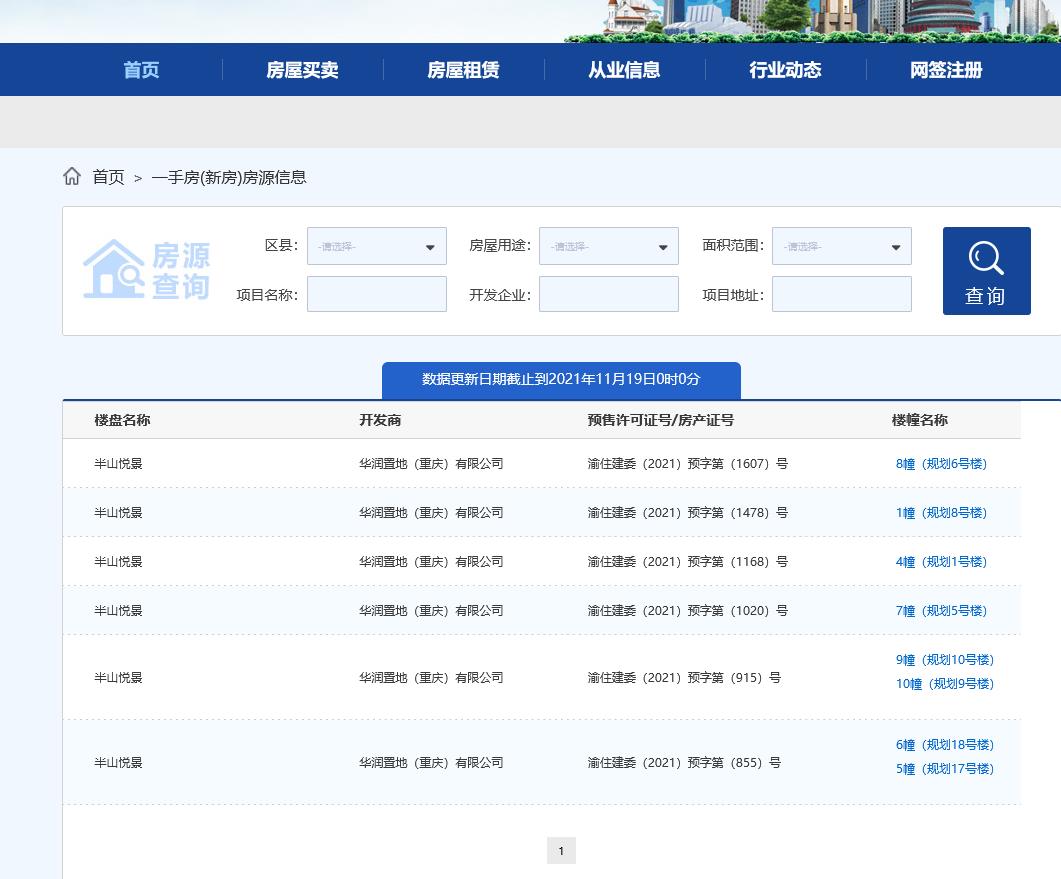Open the 房屋租赁 rental section

(463, 69)
